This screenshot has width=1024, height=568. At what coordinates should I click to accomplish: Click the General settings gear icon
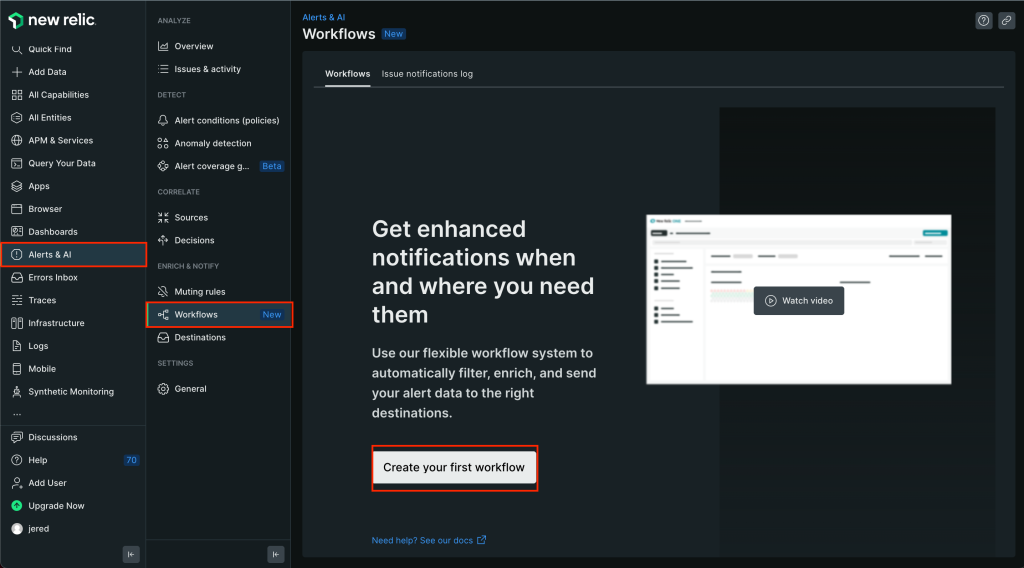(x=163, y=389)
